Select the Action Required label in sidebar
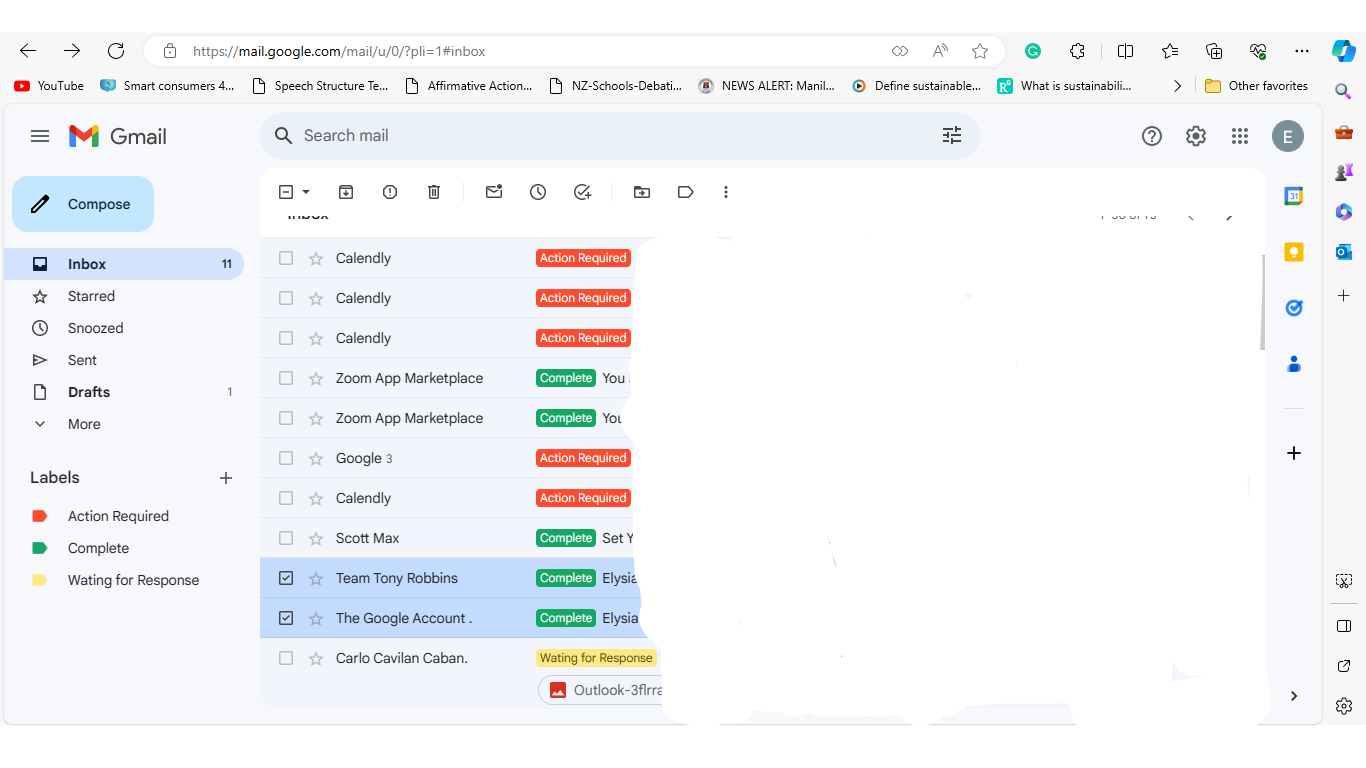1366x768 pixels. point(118,516)
